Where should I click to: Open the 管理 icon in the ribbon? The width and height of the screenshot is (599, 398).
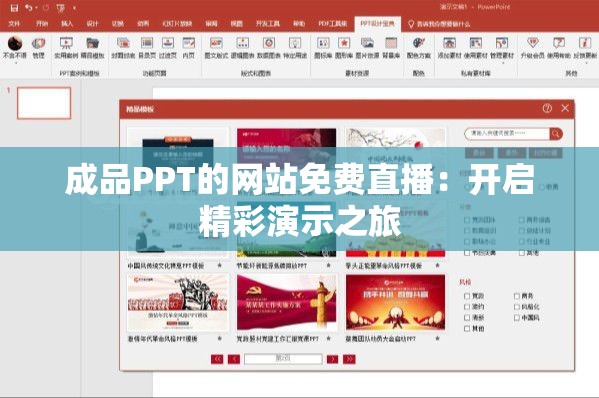tap(38, 48)
